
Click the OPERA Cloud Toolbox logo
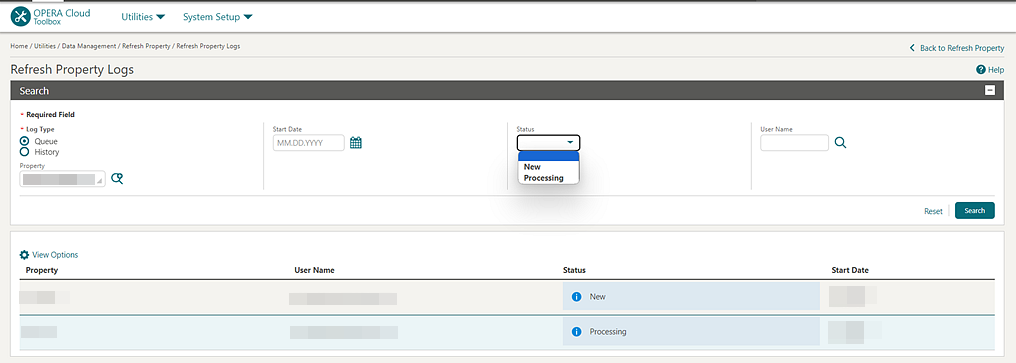pos(51,17)
